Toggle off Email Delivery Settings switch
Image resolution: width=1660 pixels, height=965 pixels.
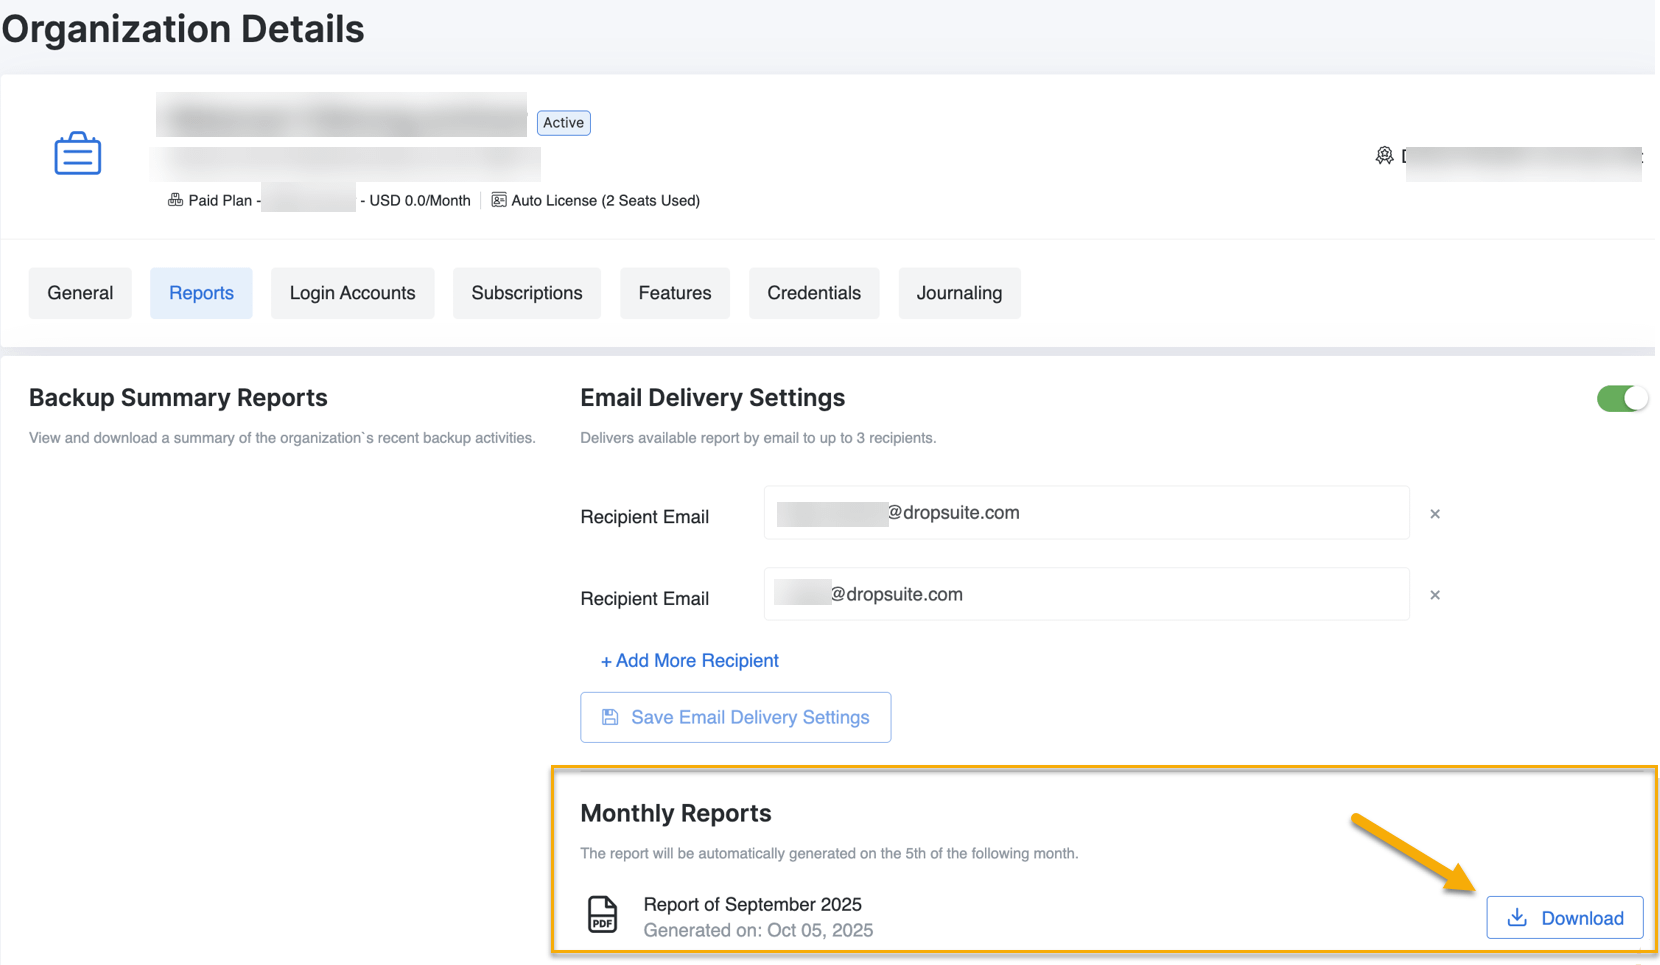click(x=1621, y=399)
